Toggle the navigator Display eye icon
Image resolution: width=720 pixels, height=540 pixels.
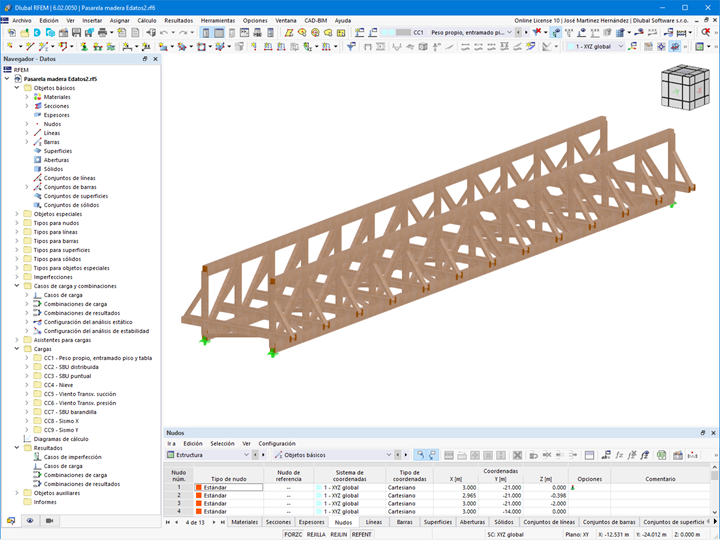click(30, 521)
